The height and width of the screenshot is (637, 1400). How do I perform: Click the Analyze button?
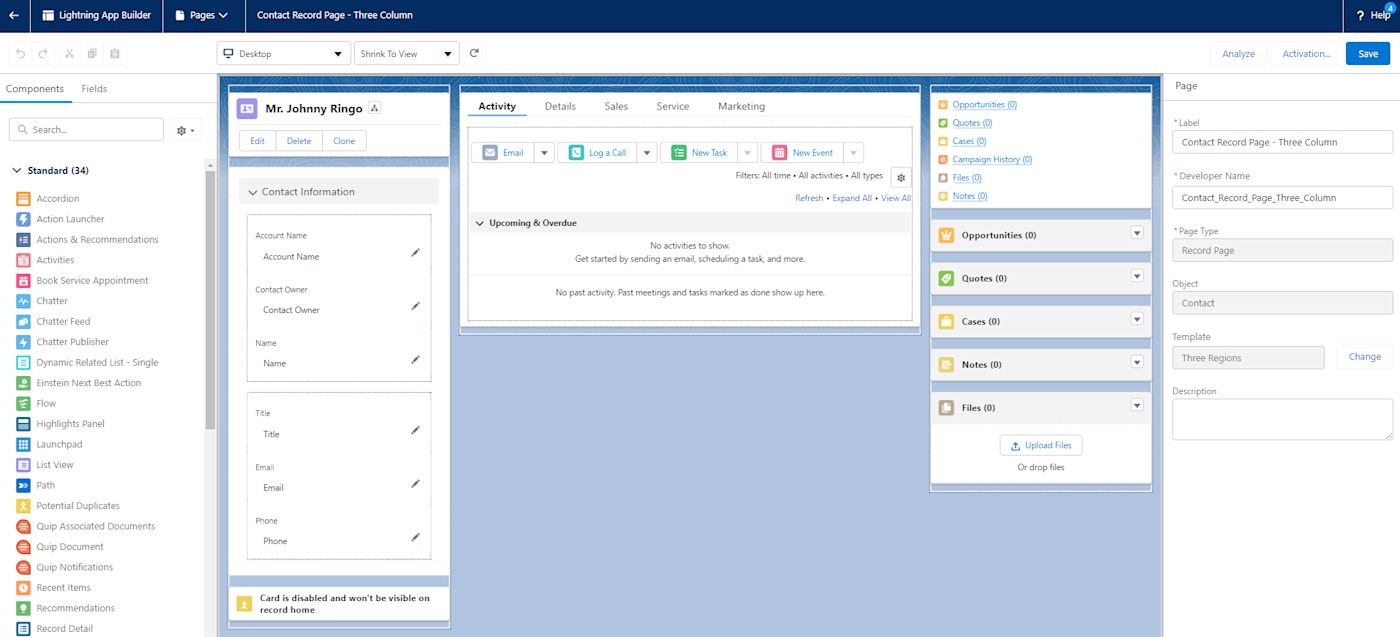point(1238,54)
